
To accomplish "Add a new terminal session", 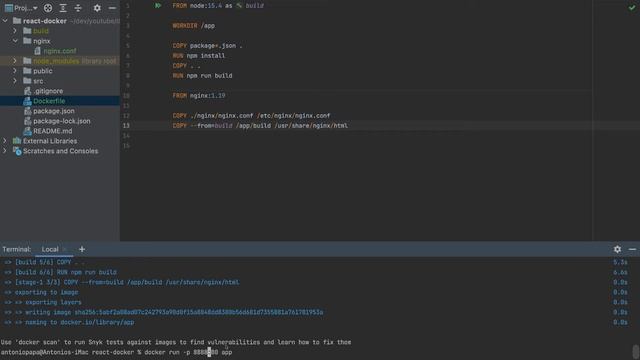I will (x=82, y=249).
